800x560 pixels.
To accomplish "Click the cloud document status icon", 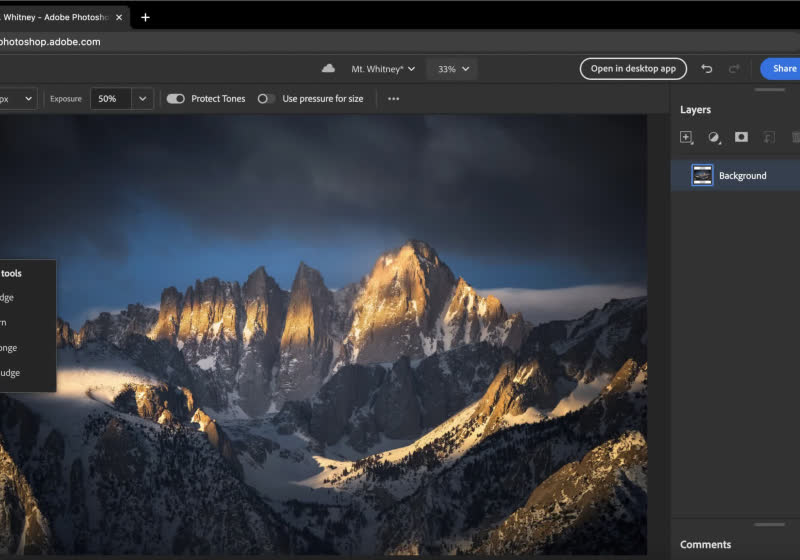I will pos(328,68).
